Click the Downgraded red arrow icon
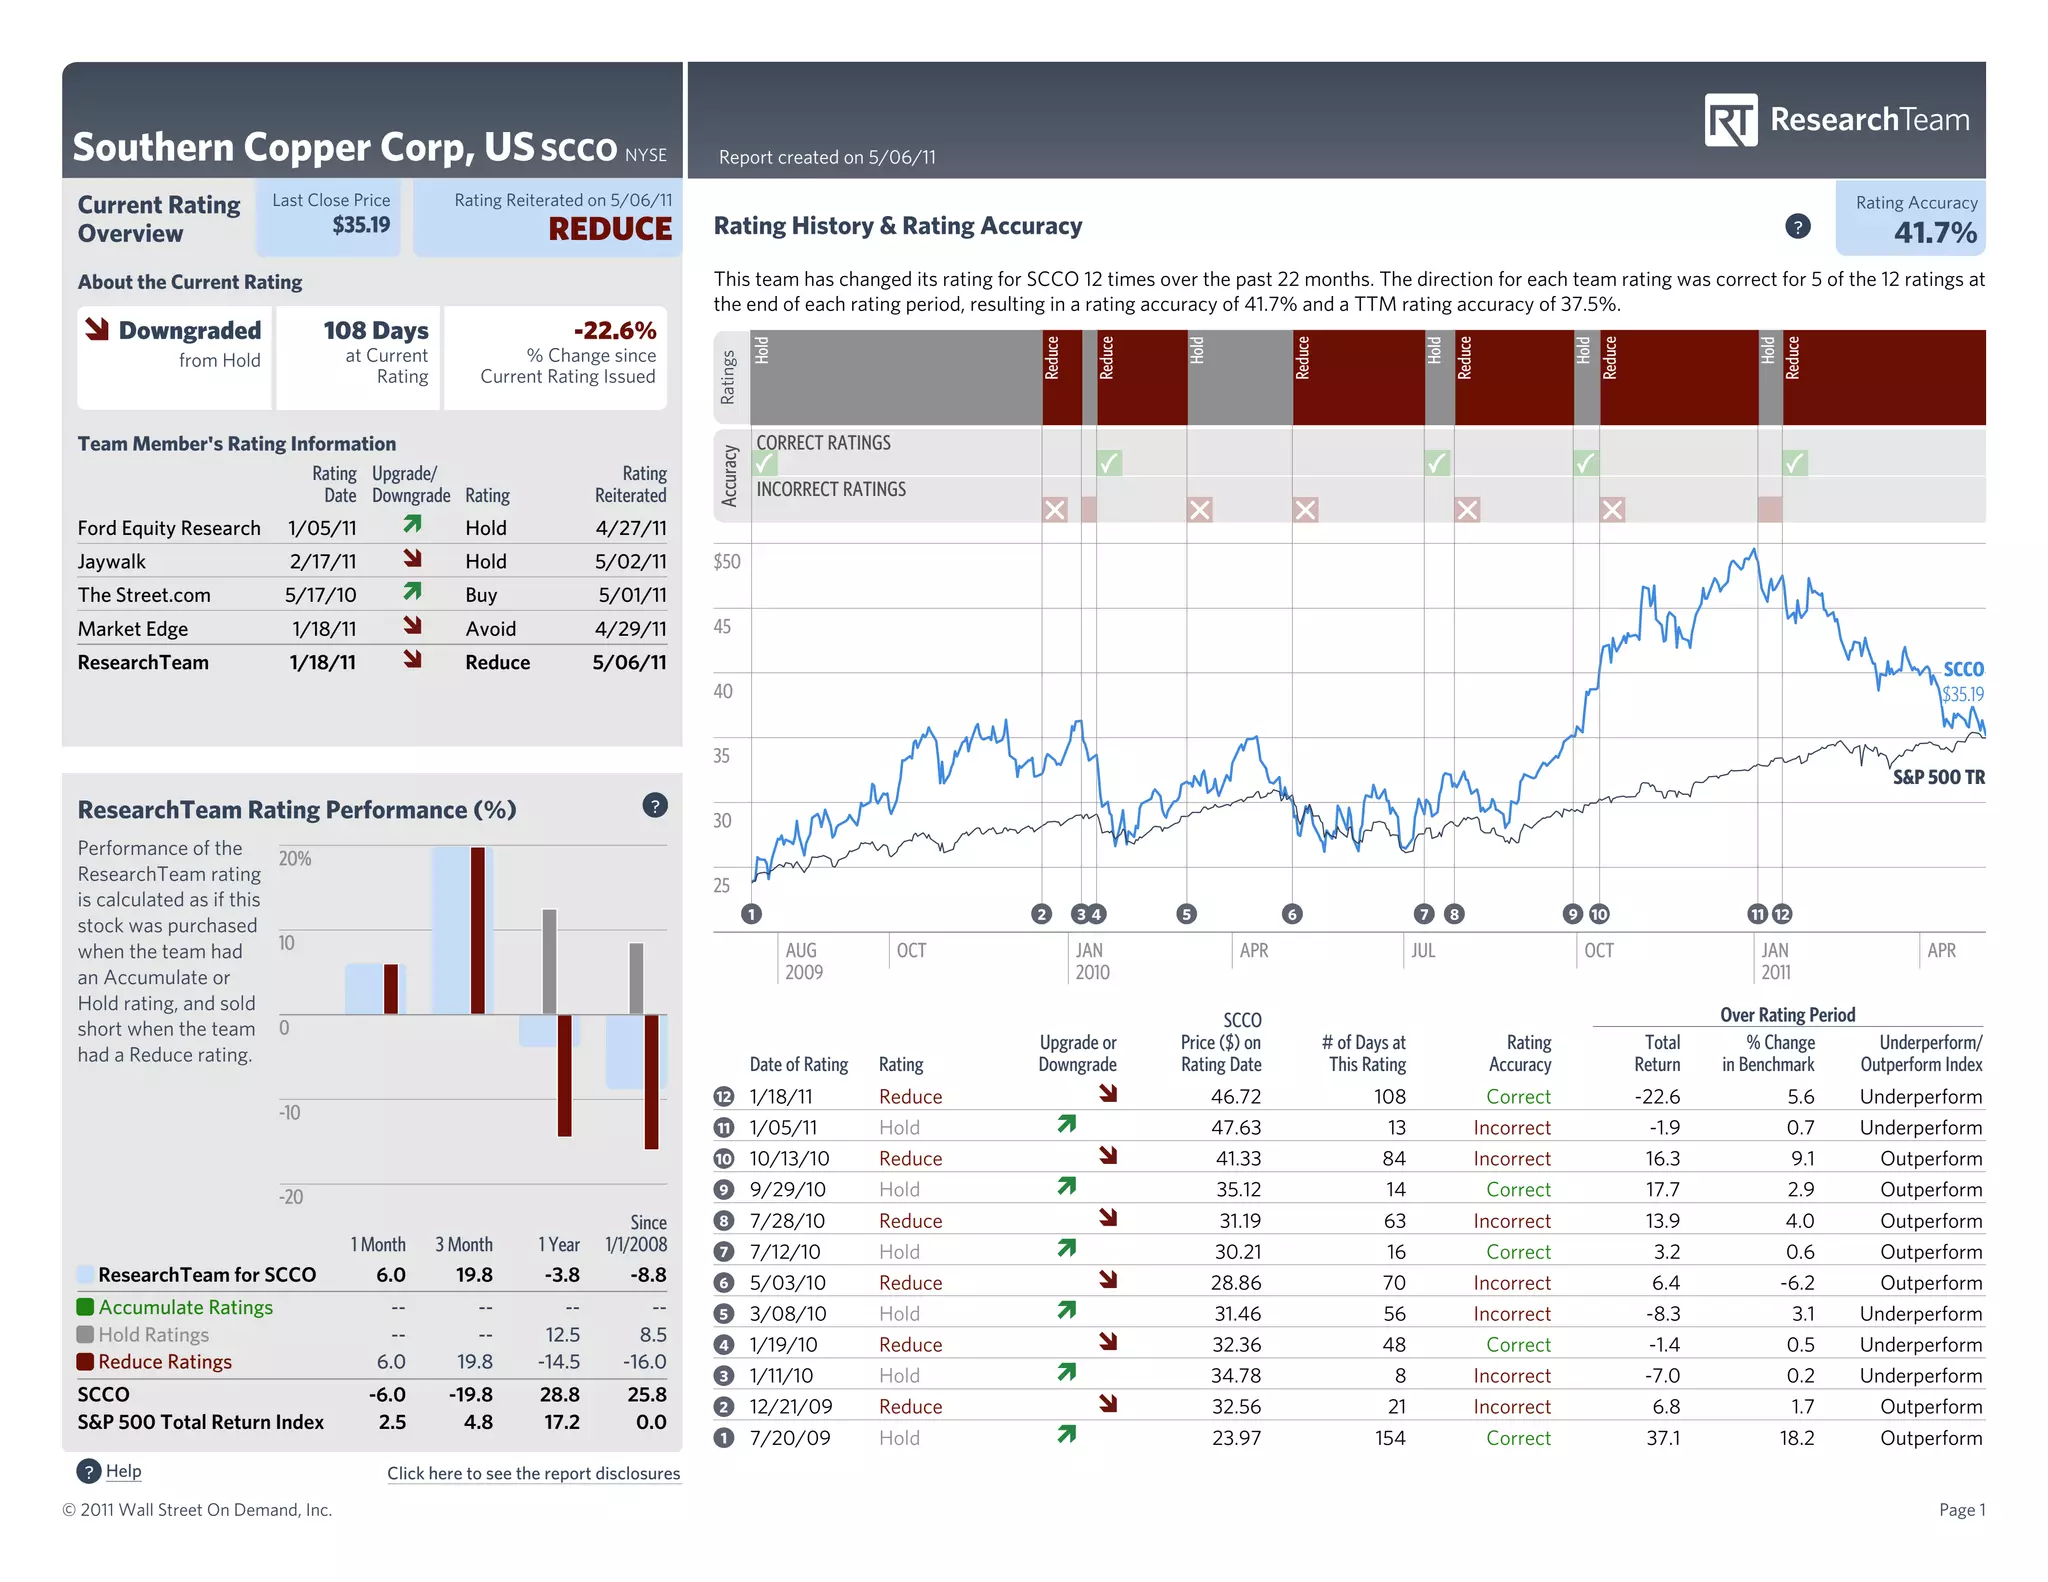This screenshot has height=1582, width=2048. coord(97,329)
